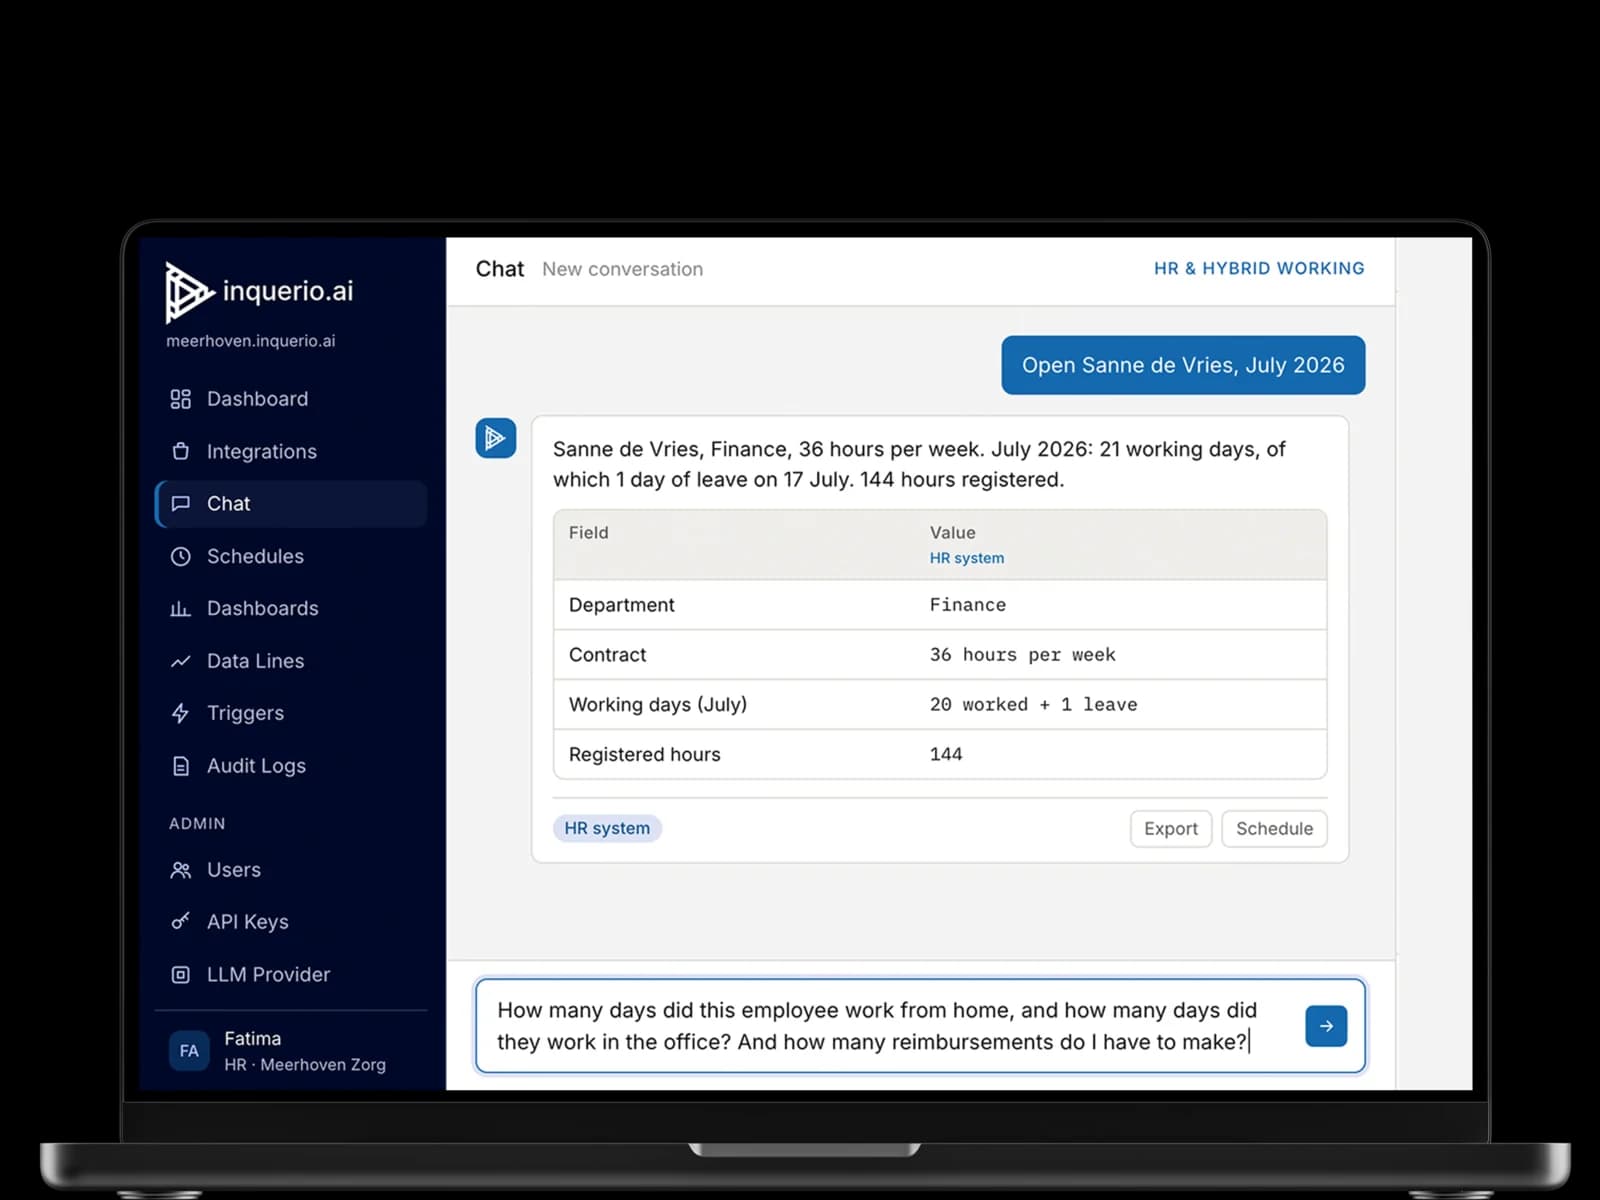1600x1200 pixels.
Task: Click the inquerio.ai logo icon
Action: (x=189, y=292)
